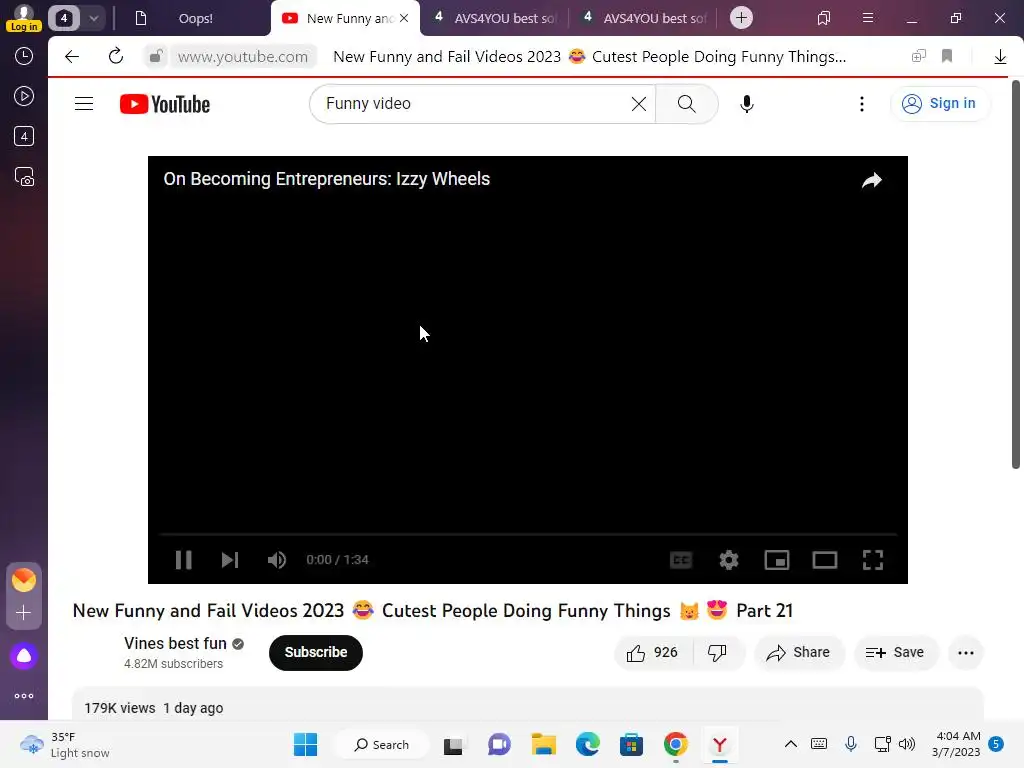
Task: Open the bookmarks collections icon in title bar
Action: 824,18
